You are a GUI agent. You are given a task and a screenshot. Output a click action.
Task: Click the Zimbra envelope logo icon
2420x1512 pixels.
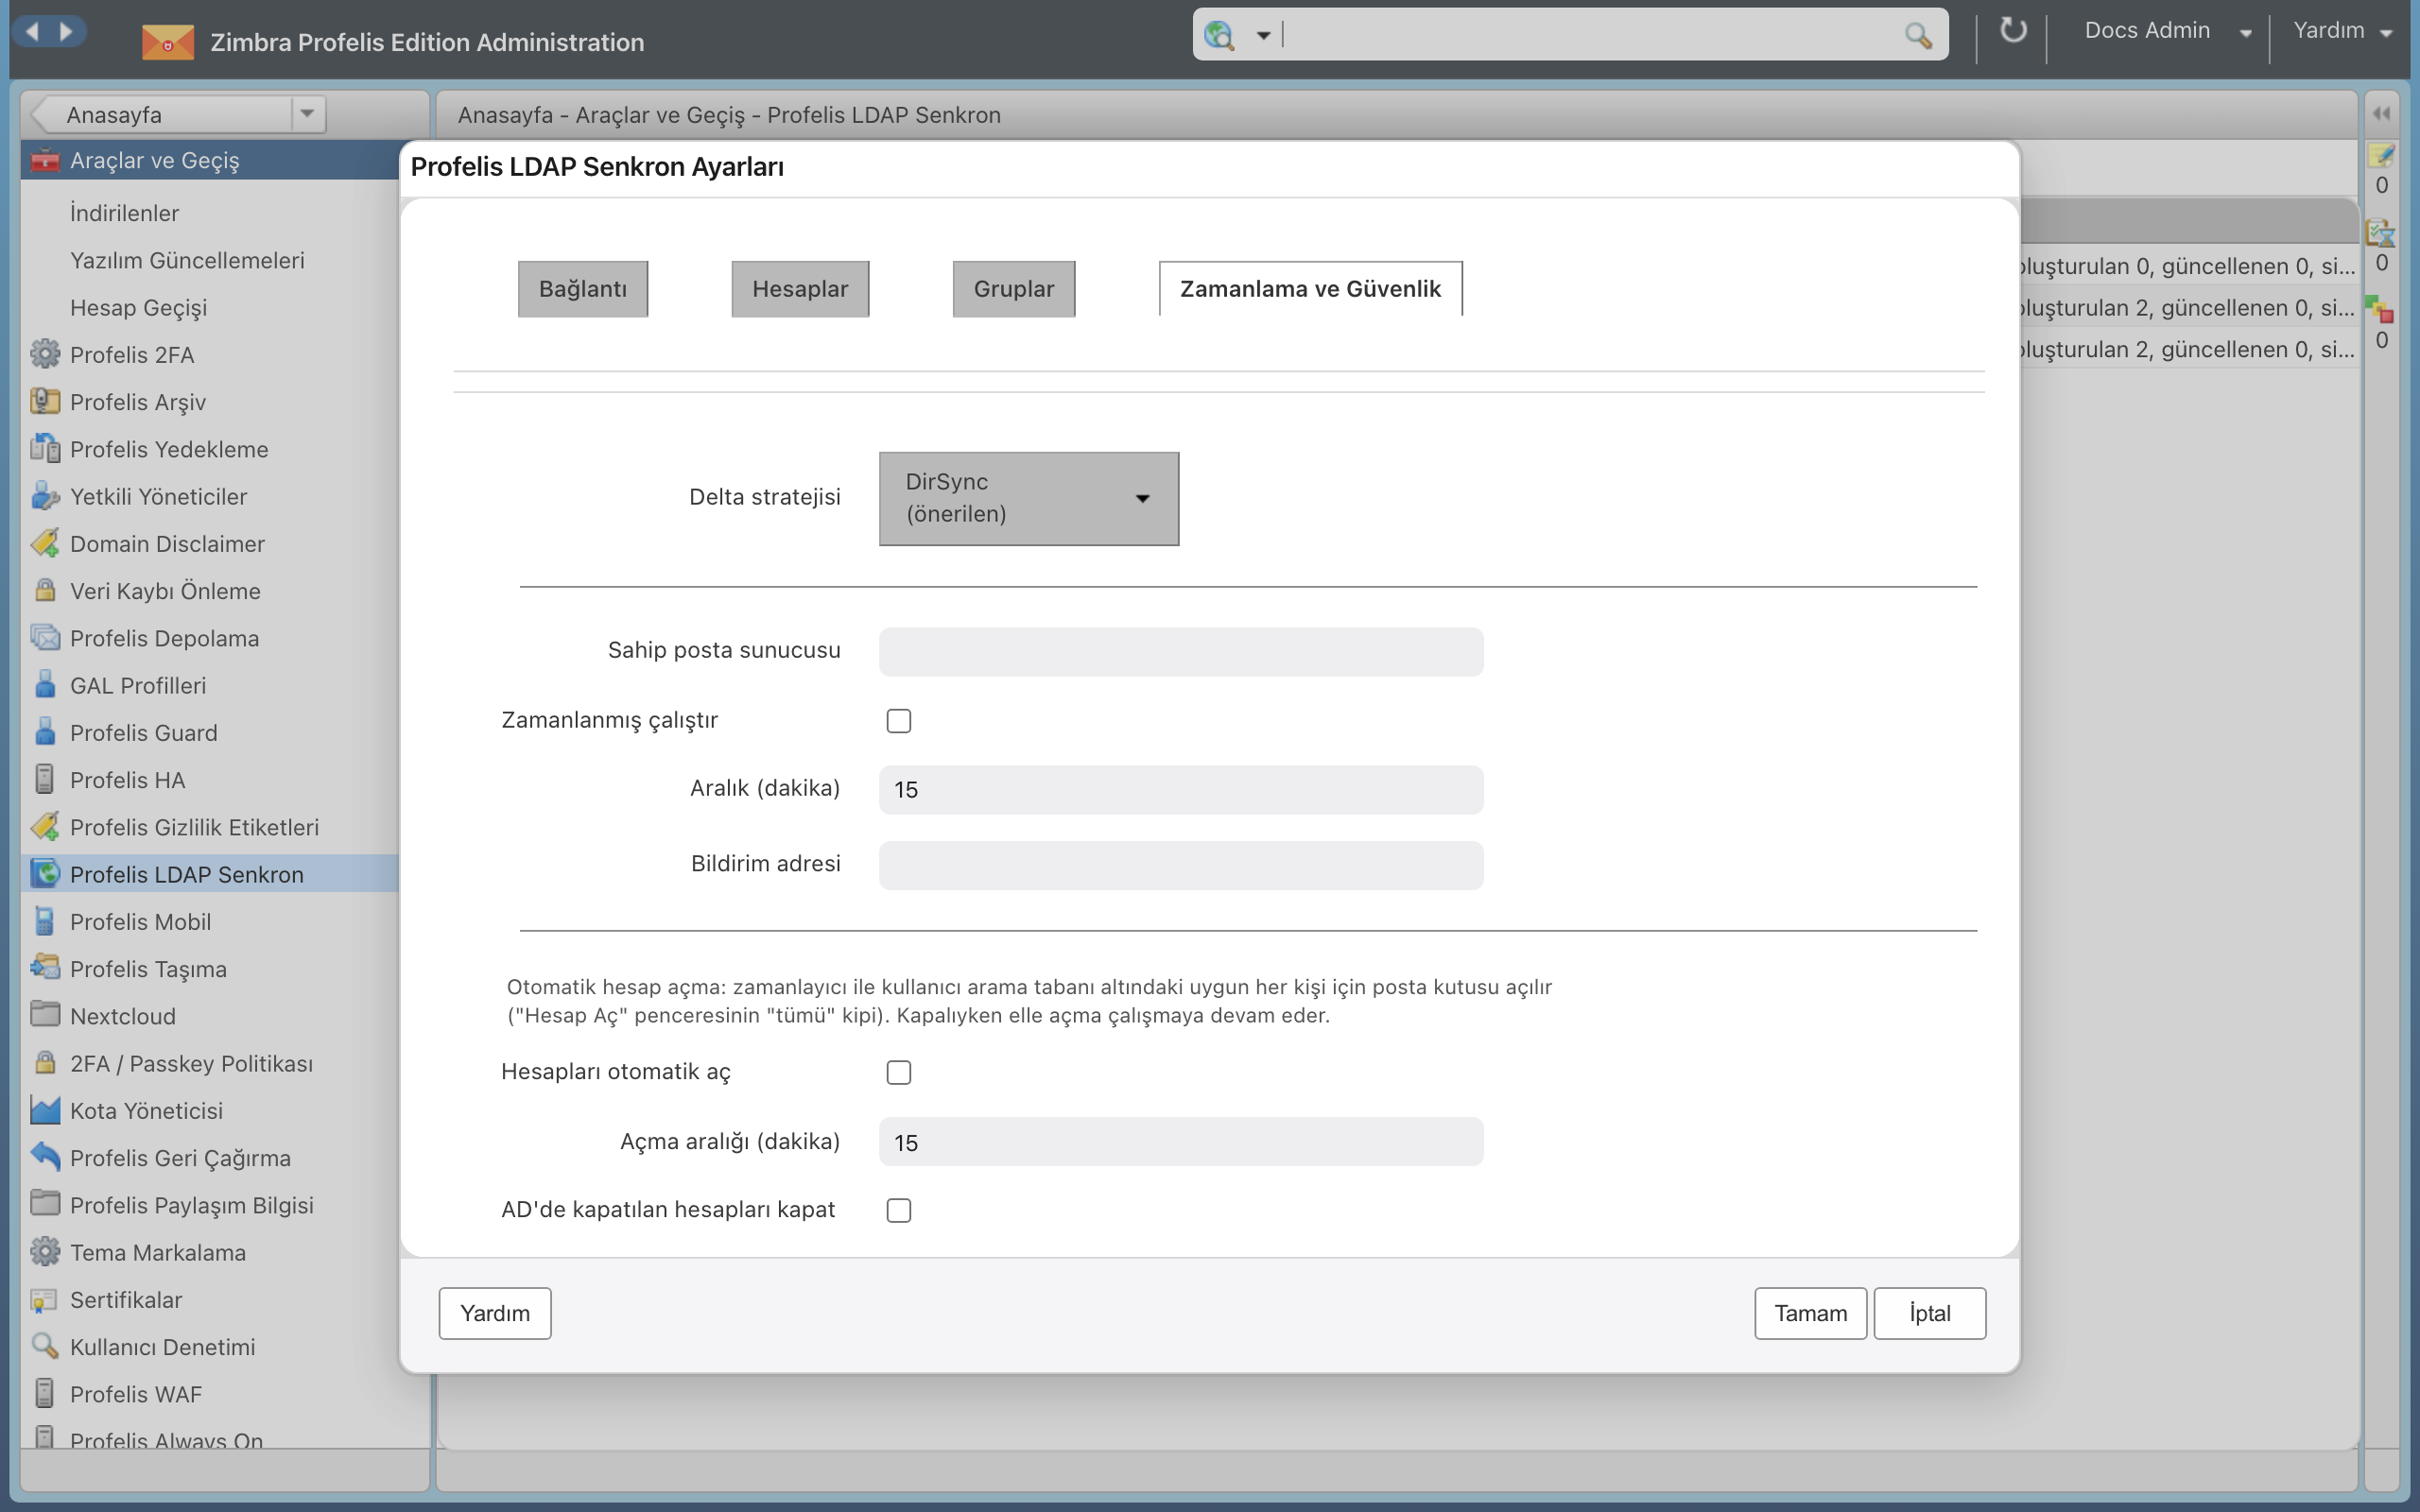(167, 42)
